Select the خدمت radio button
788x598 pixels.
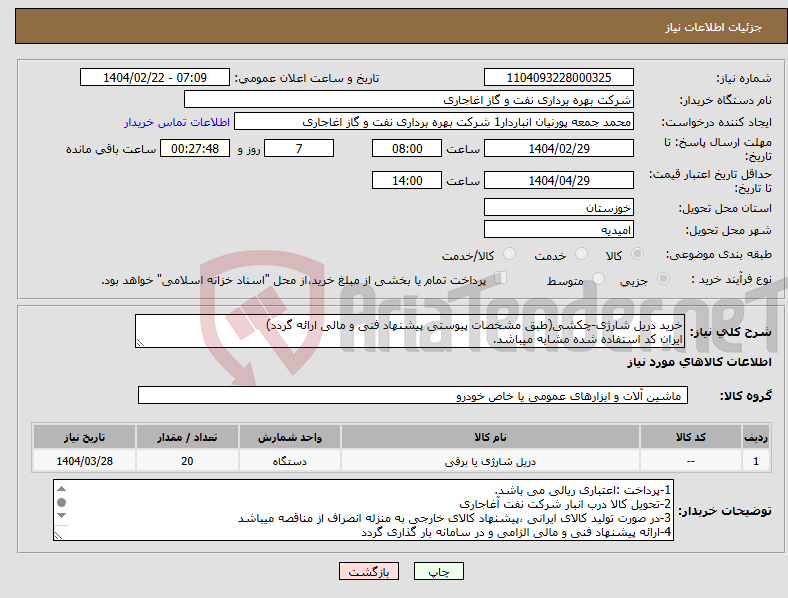pos(581,254)
